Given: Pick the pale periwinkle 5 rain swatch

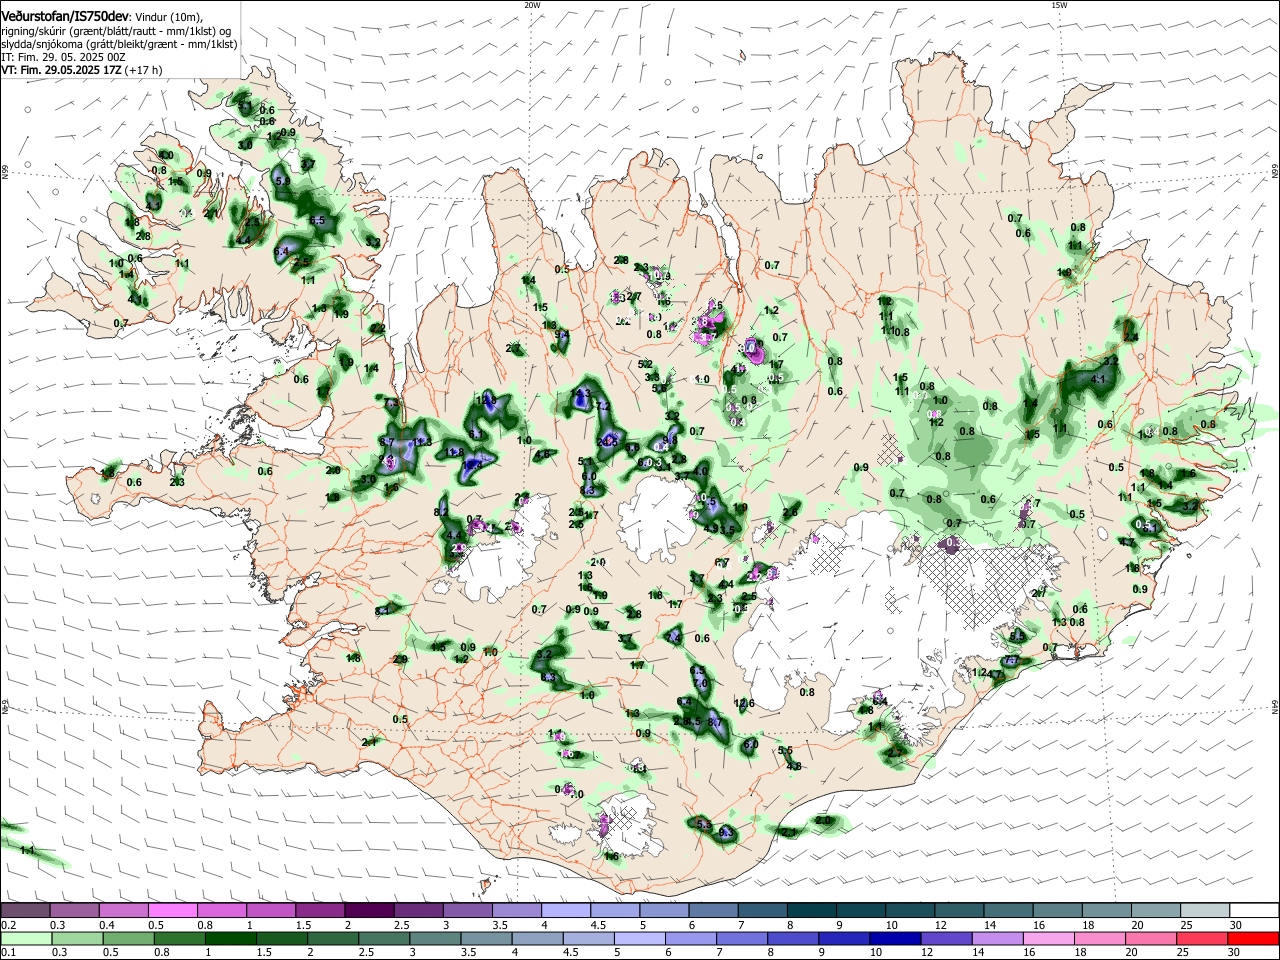Looking at the screenshot, I should click(640, 938).
